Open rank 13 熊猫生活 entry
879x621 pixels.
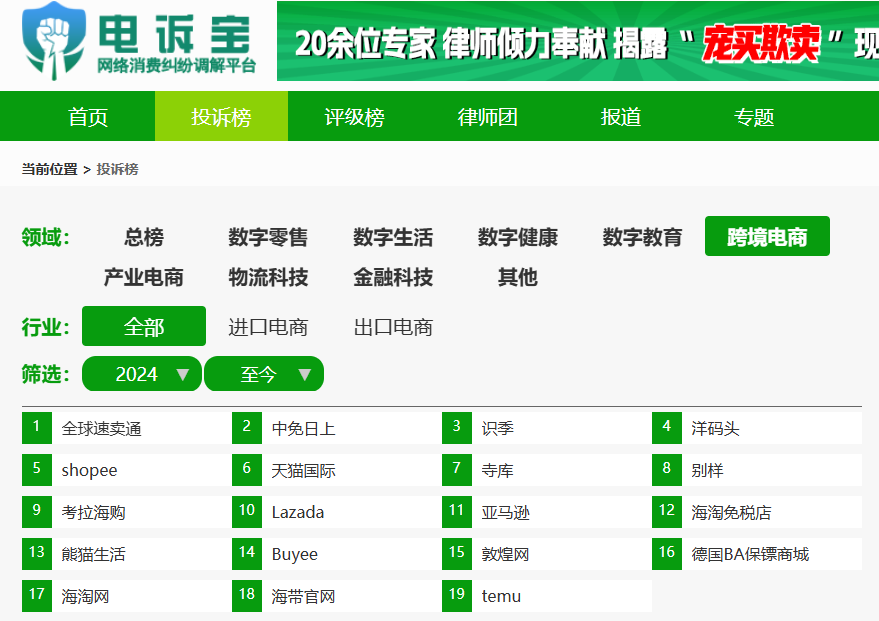(127, 554)
